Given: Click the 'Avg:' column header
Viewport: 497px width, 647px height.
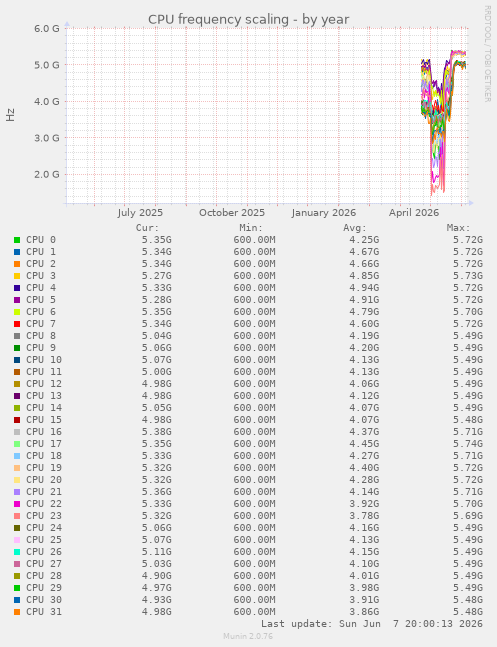Looking at the screenshot, I should click(x=355, y=228).
